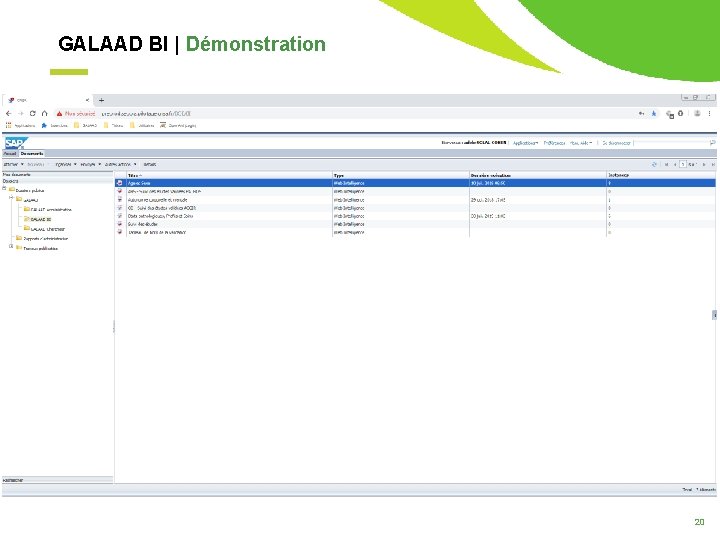Reload the page with the refresh icon

pos(33,113)
